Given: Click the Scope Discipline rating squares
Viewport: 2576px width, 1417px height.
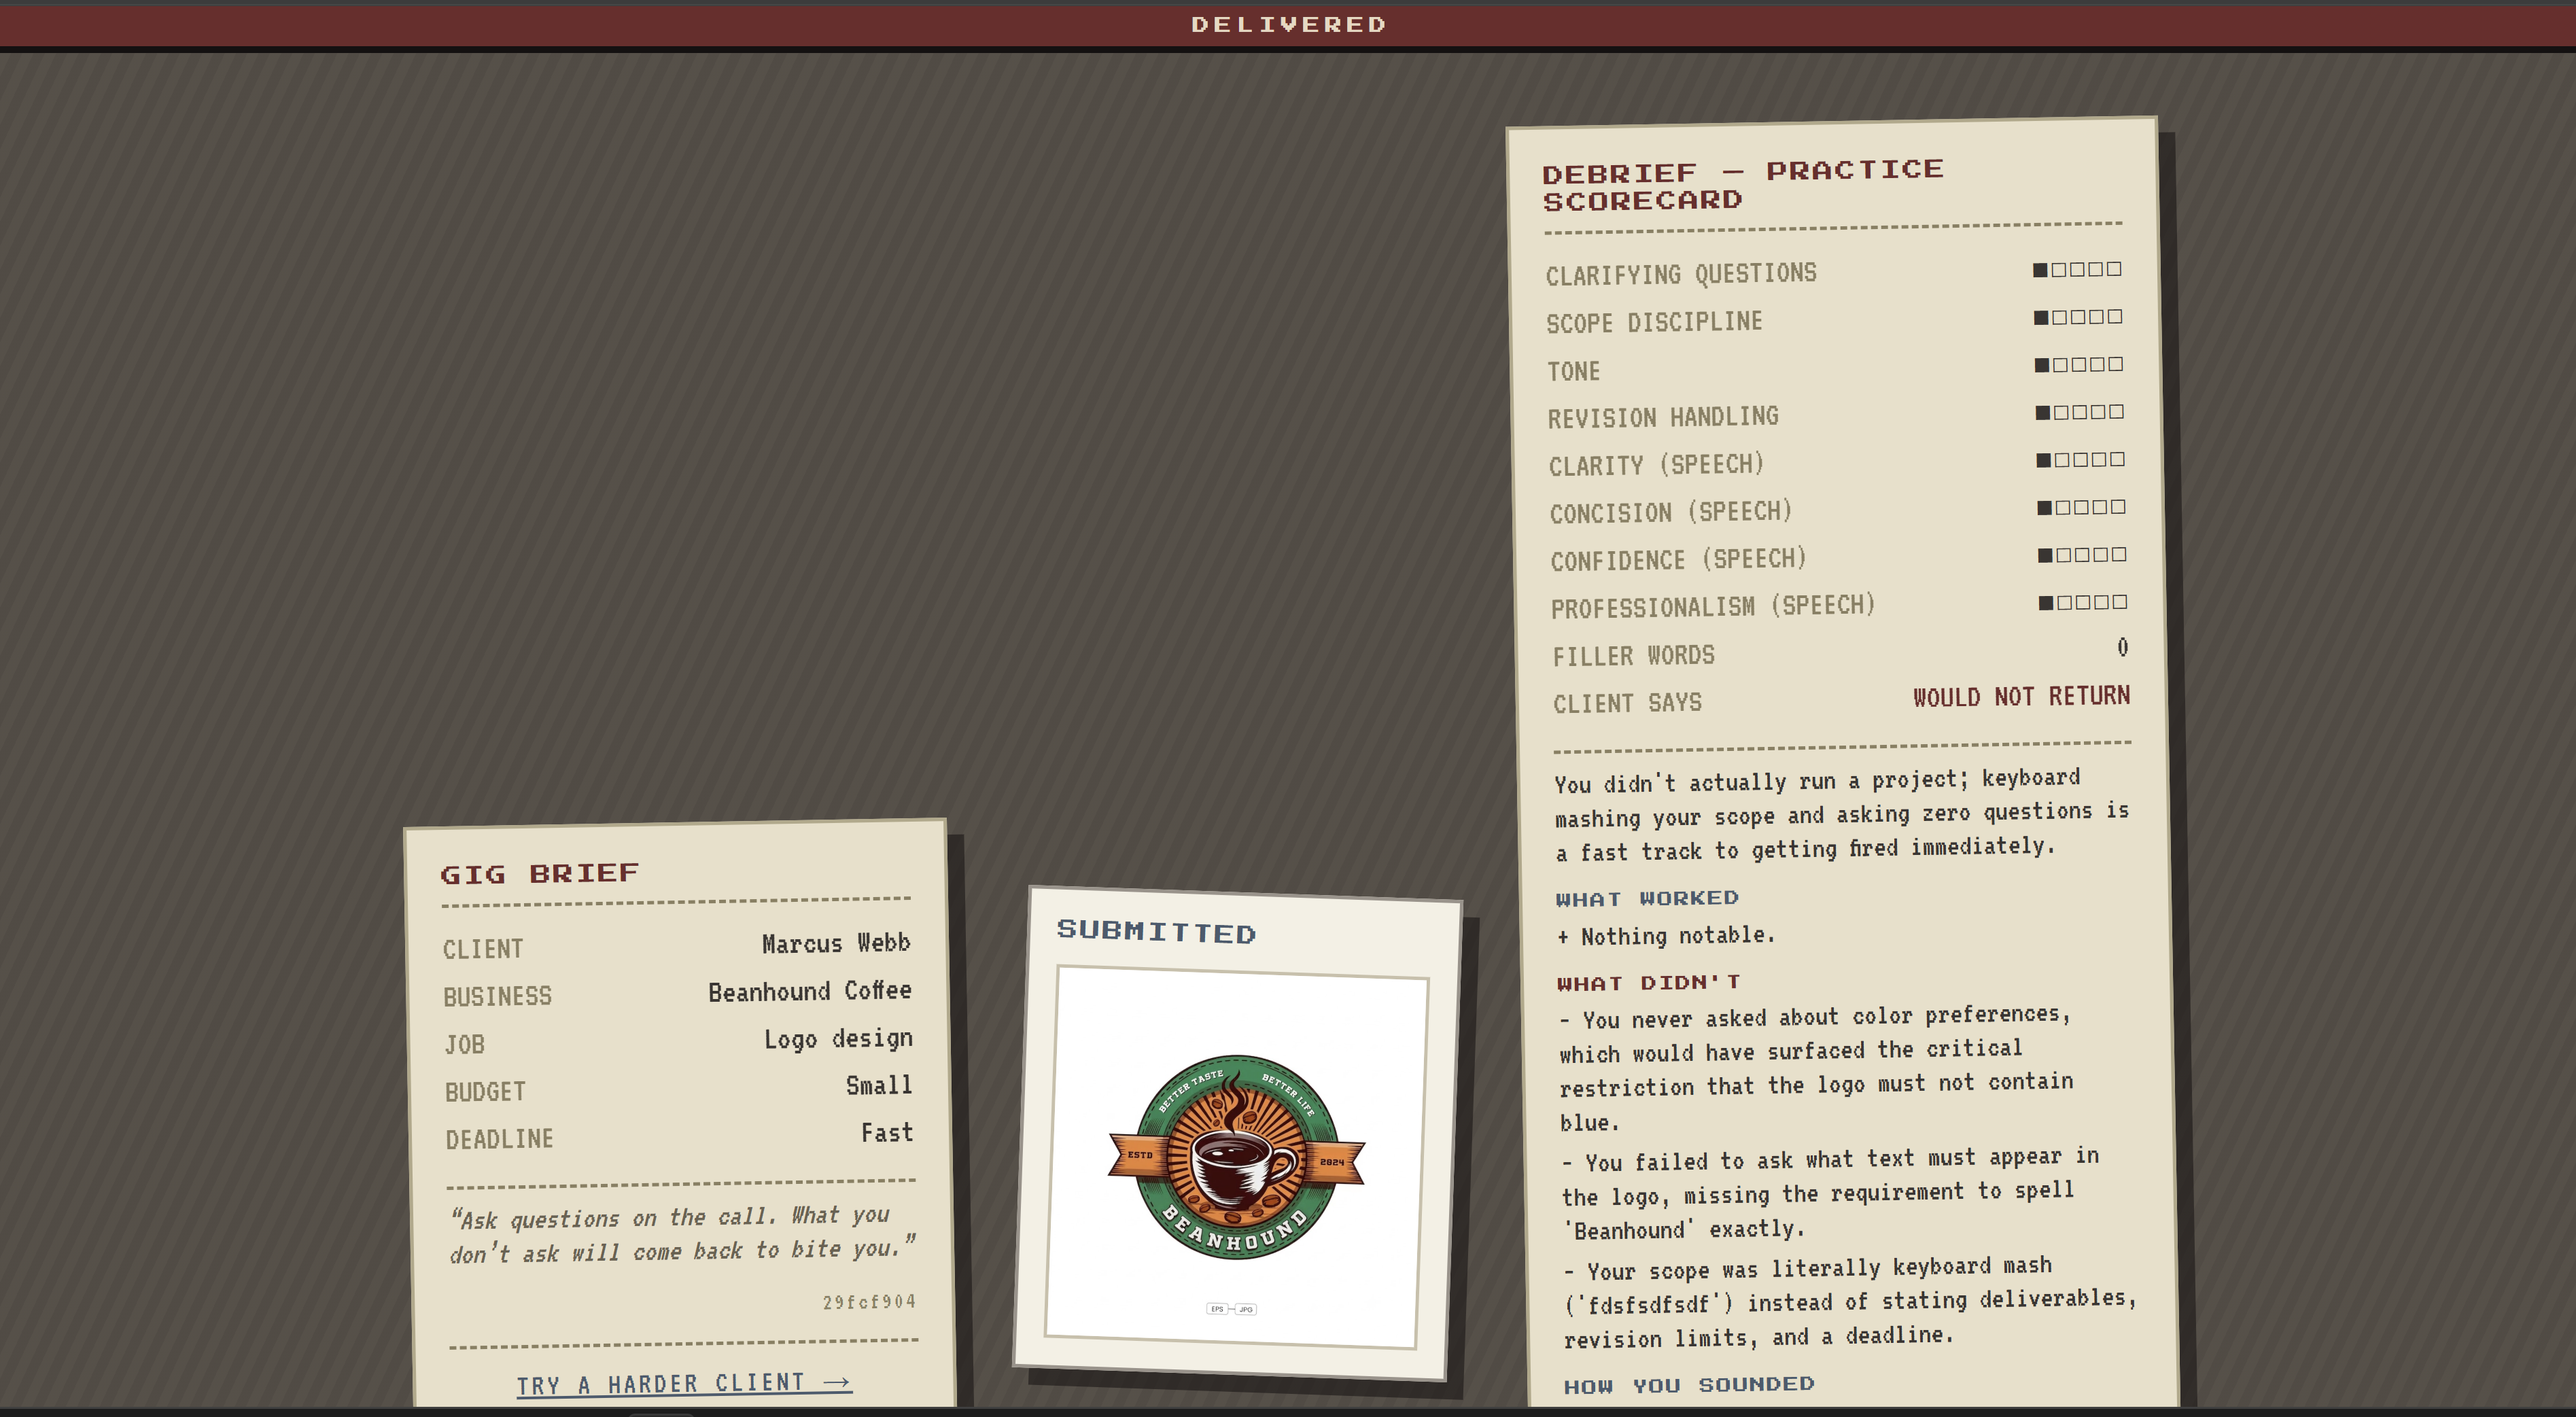Looking at the screenshot, I should (x=2078, y=317).
